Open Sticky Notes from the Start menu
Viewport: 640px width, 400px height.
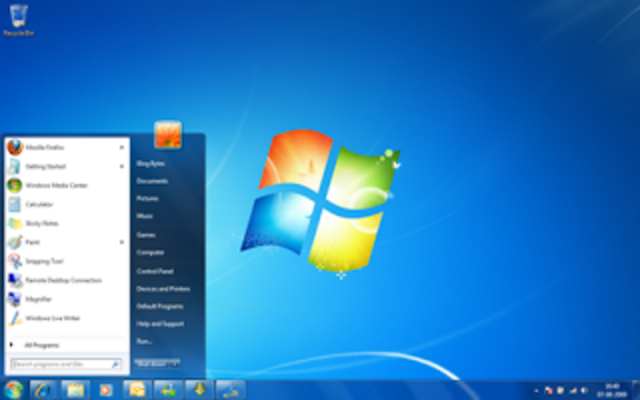pos(67,223)
